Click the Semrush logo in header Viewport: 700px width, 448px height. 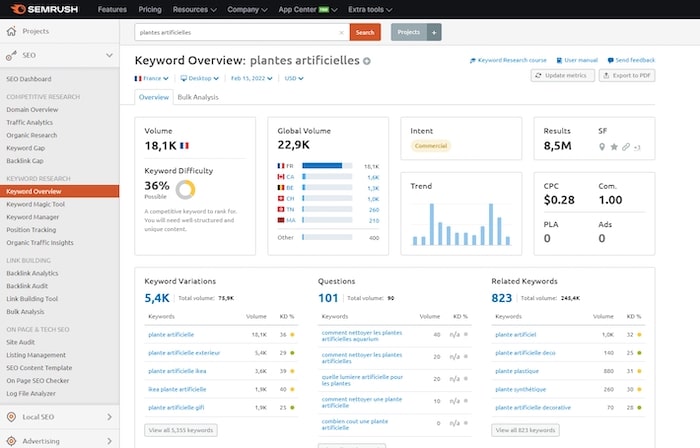click(44, 9)
